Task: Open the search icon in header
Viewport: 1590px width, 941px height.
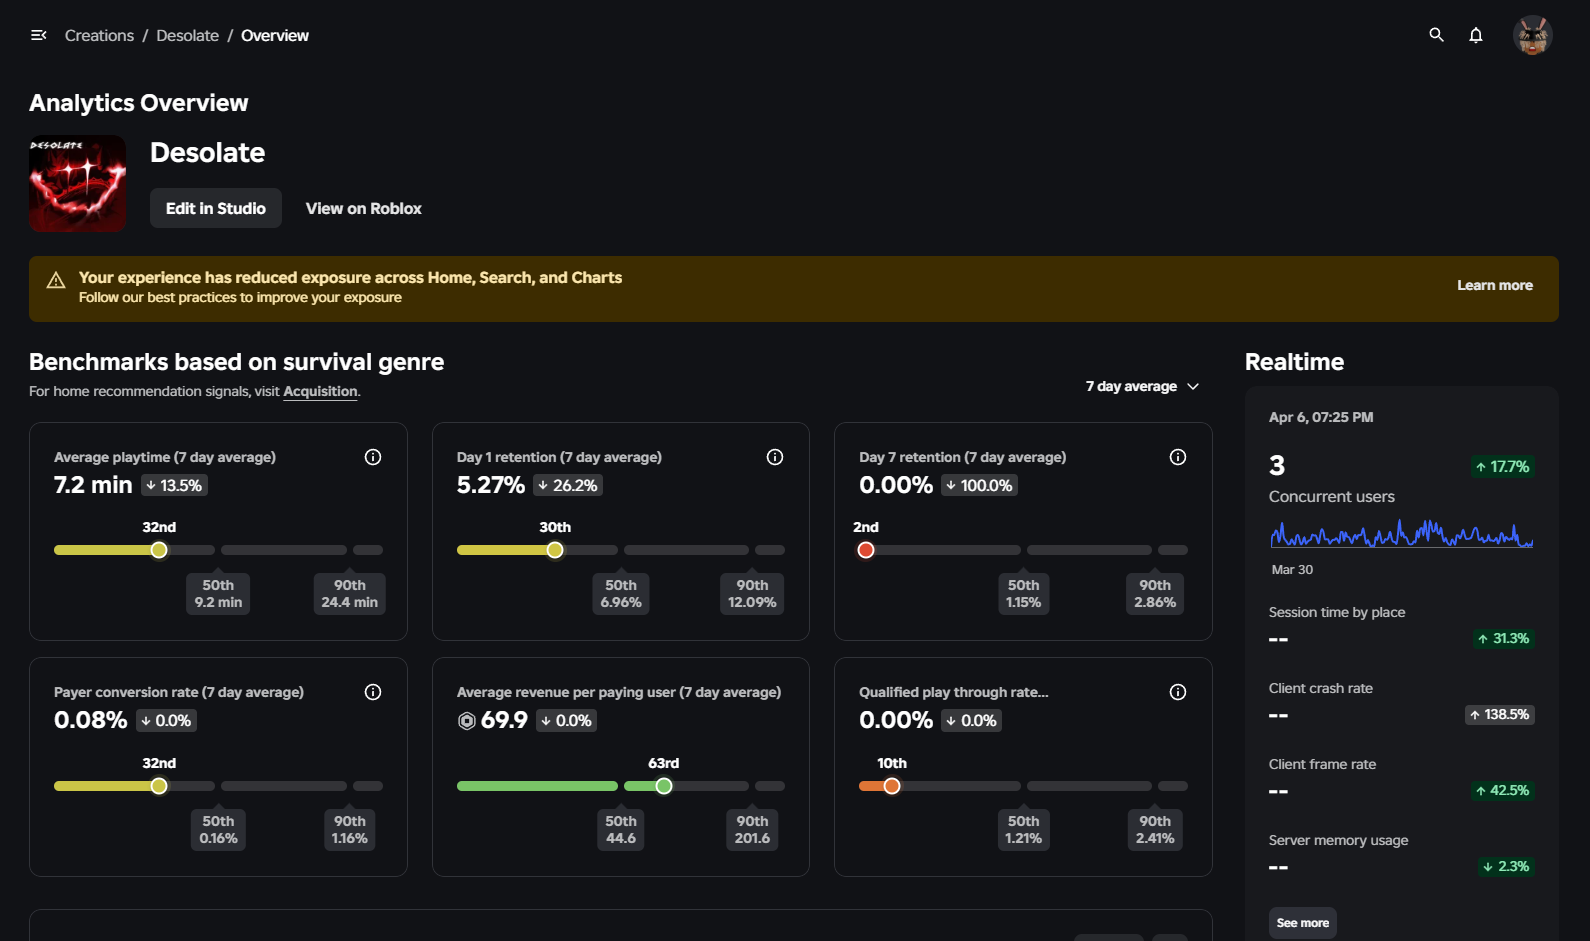Action: 1436,35
